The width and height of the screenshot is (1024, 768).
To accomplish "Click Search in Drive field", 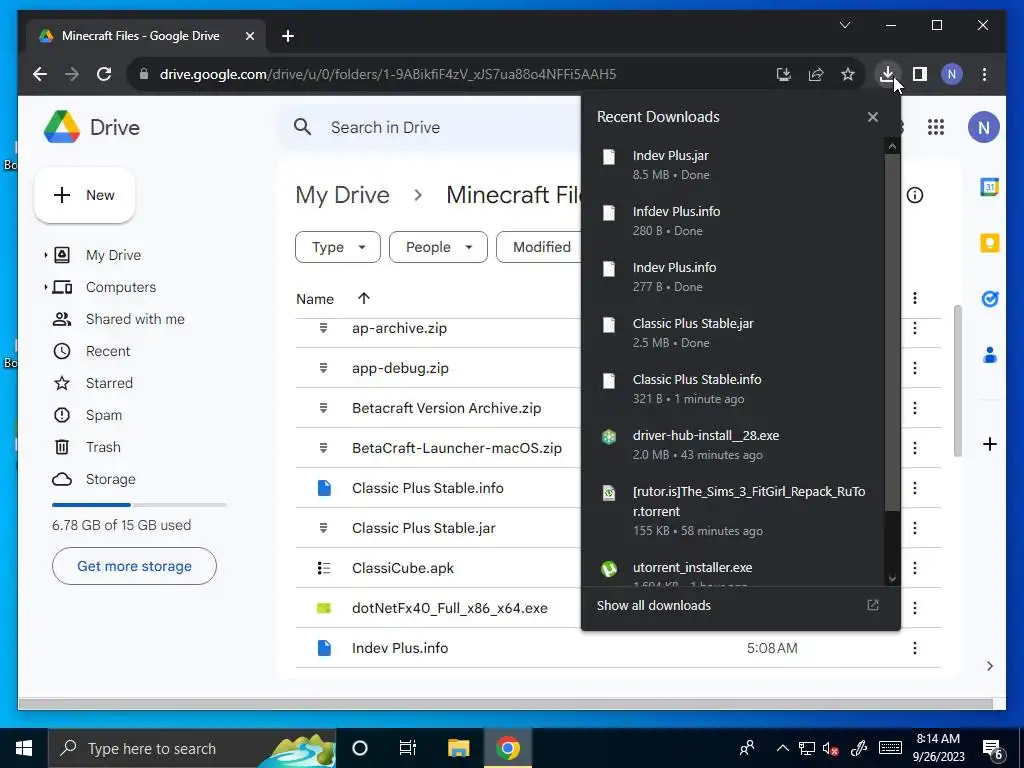I will (431, 127).
